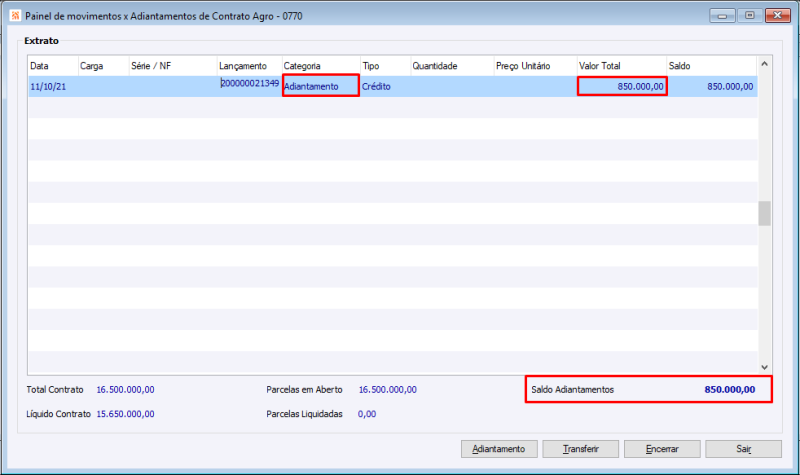The width and height of the screenshot is (800, 475).
Task: Click the Parcelas em Aberto value 16.500.000,00
Action: [x=388, y=390]
